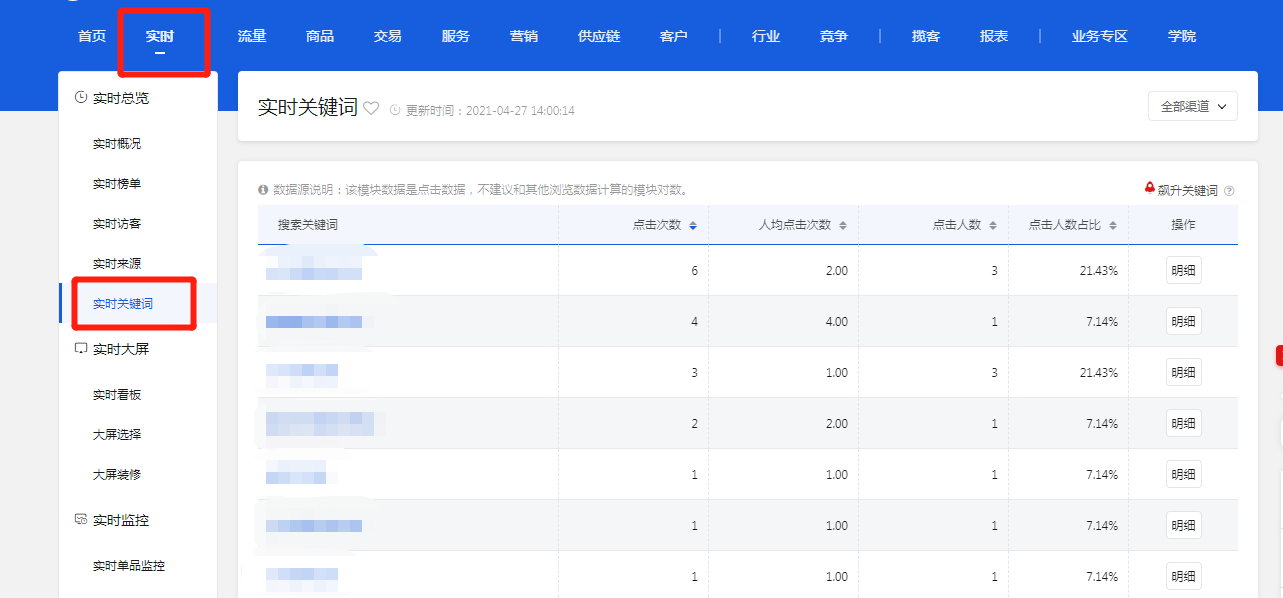Screen dimensions: 1283x598
Task: Sort table by 点击人数占比 column
Action: (x=1113, y=226)
